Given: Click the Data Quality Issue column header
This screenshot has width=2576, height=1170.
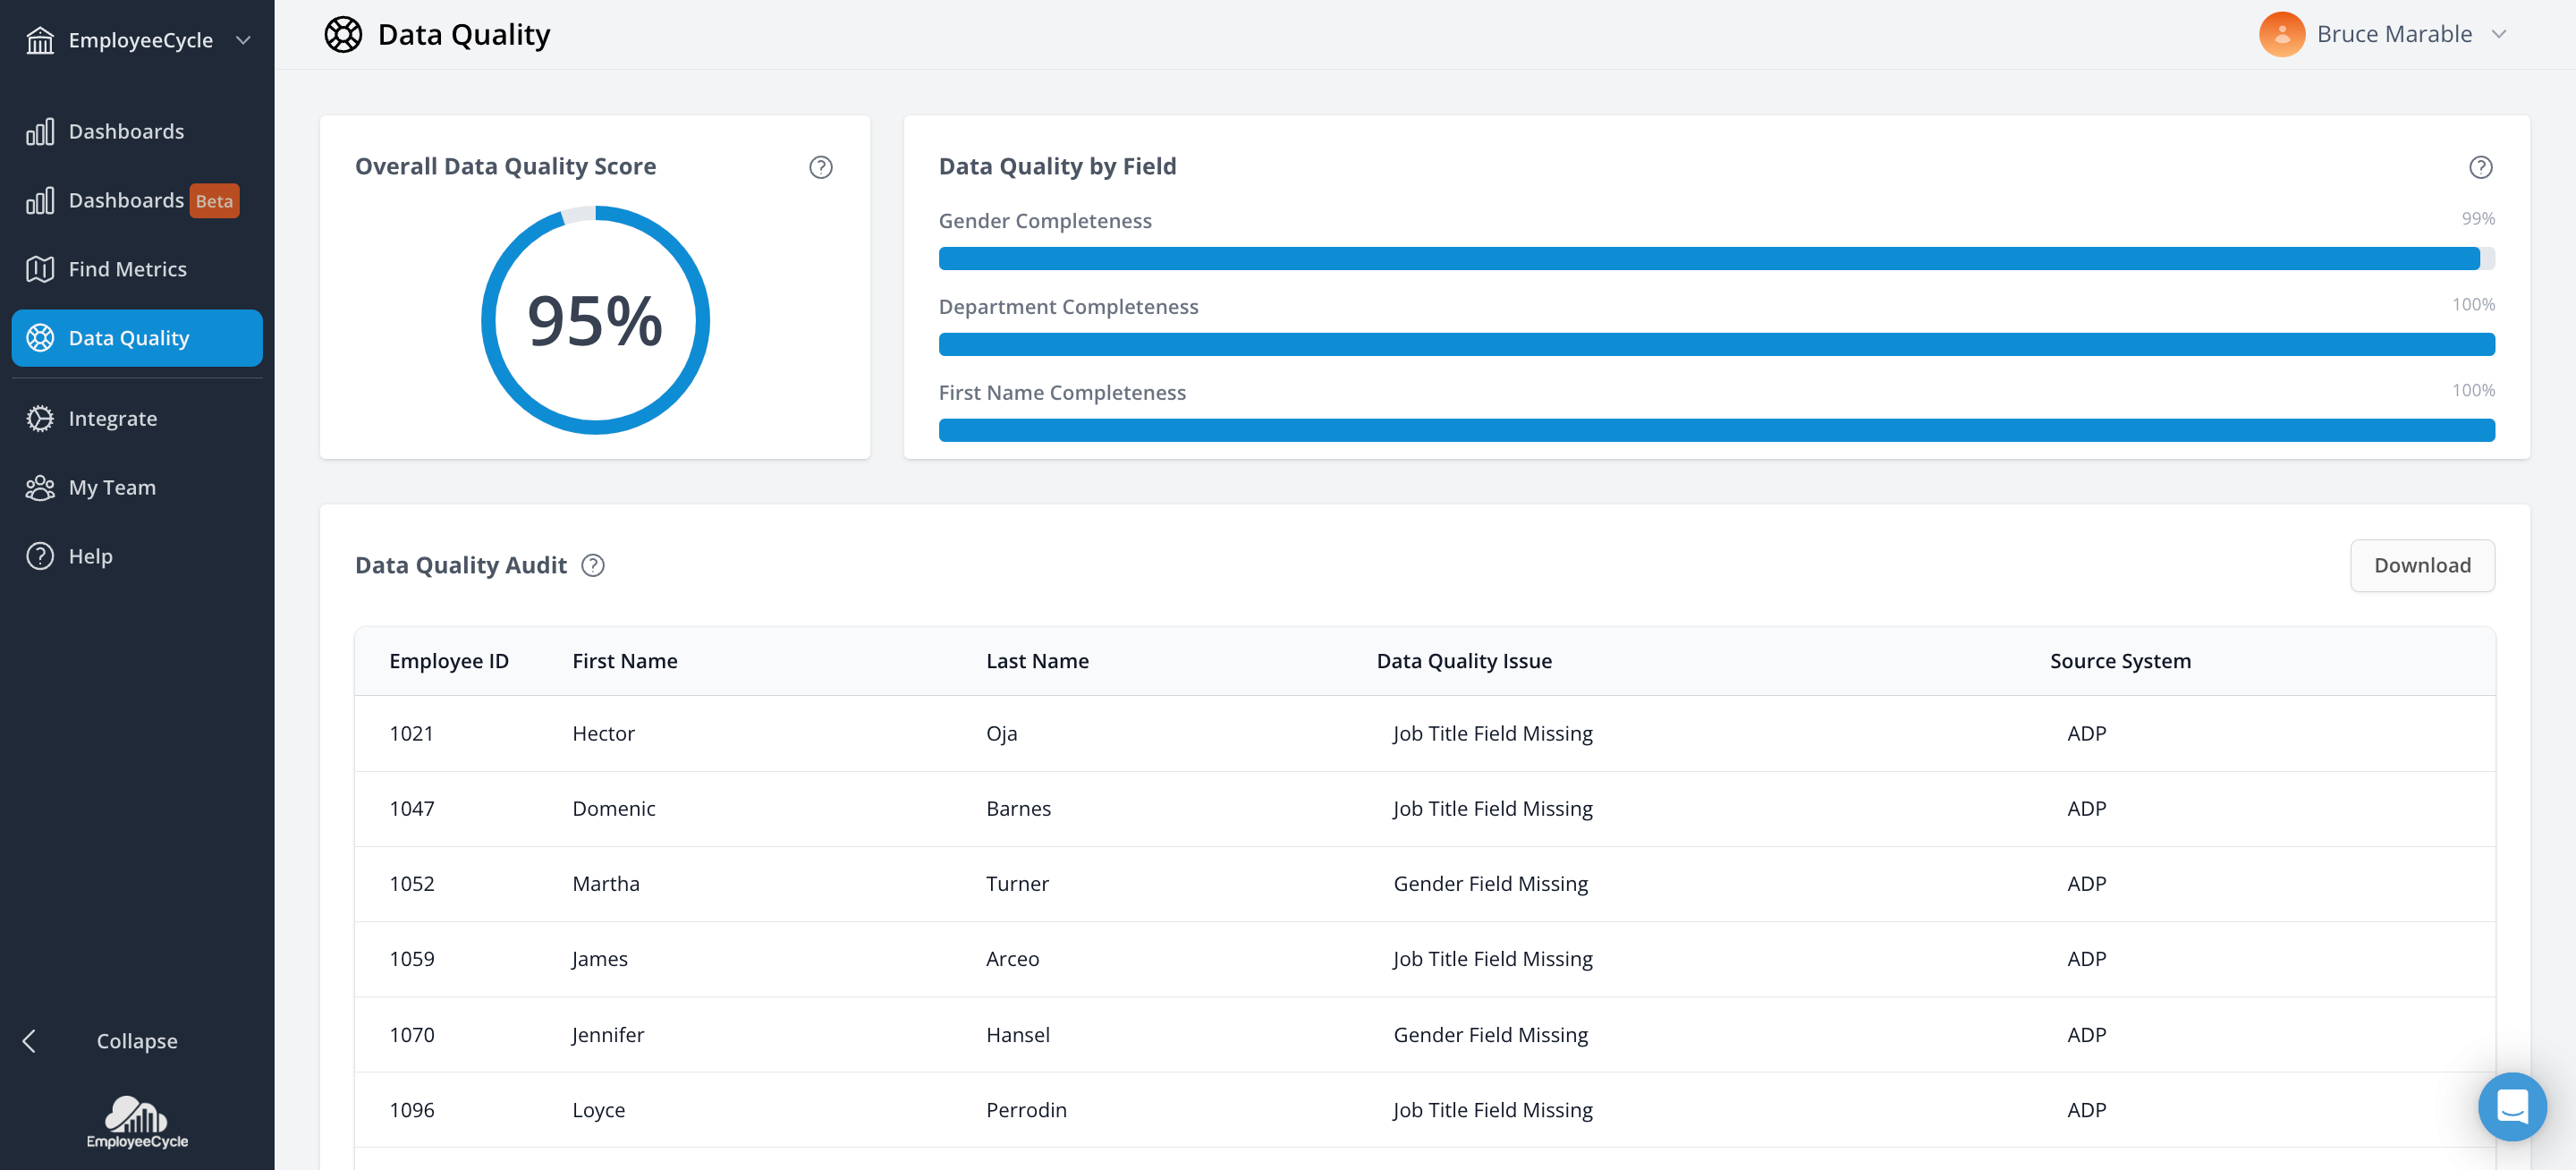Looking at the screenshot, I should pos(1464,661).
